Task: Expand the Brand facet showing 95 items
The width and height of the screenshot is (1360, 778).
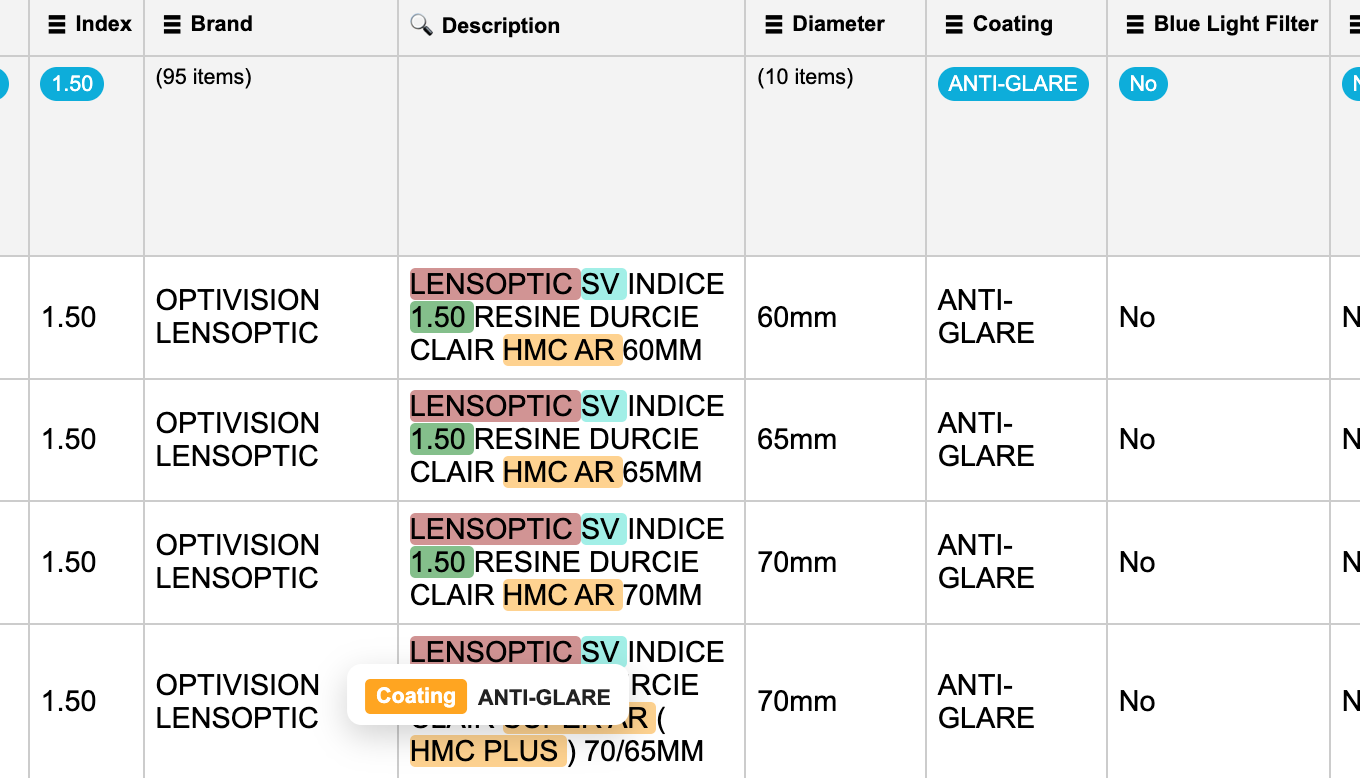Action: click(x=203, y=77)
